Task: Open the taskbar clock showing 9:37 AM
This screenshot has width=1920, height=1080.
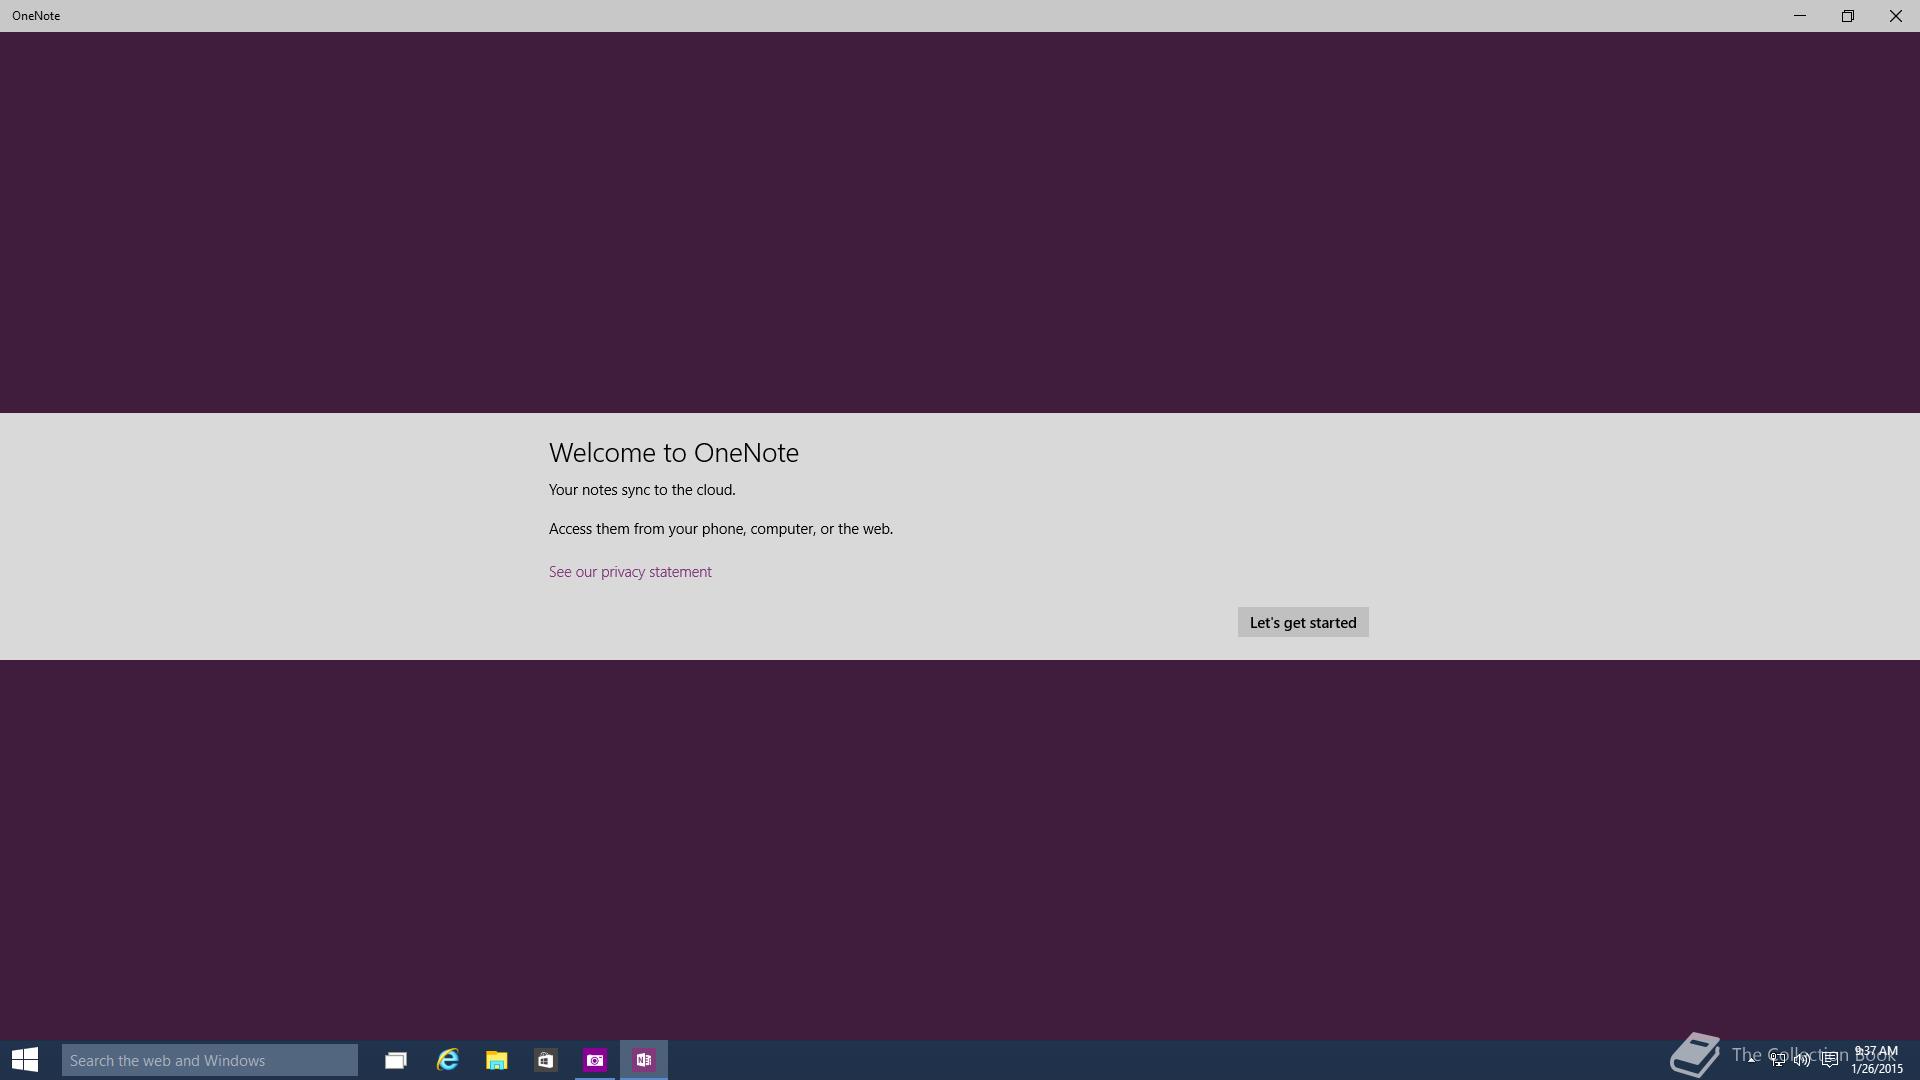Action: click(1876, 1060)
